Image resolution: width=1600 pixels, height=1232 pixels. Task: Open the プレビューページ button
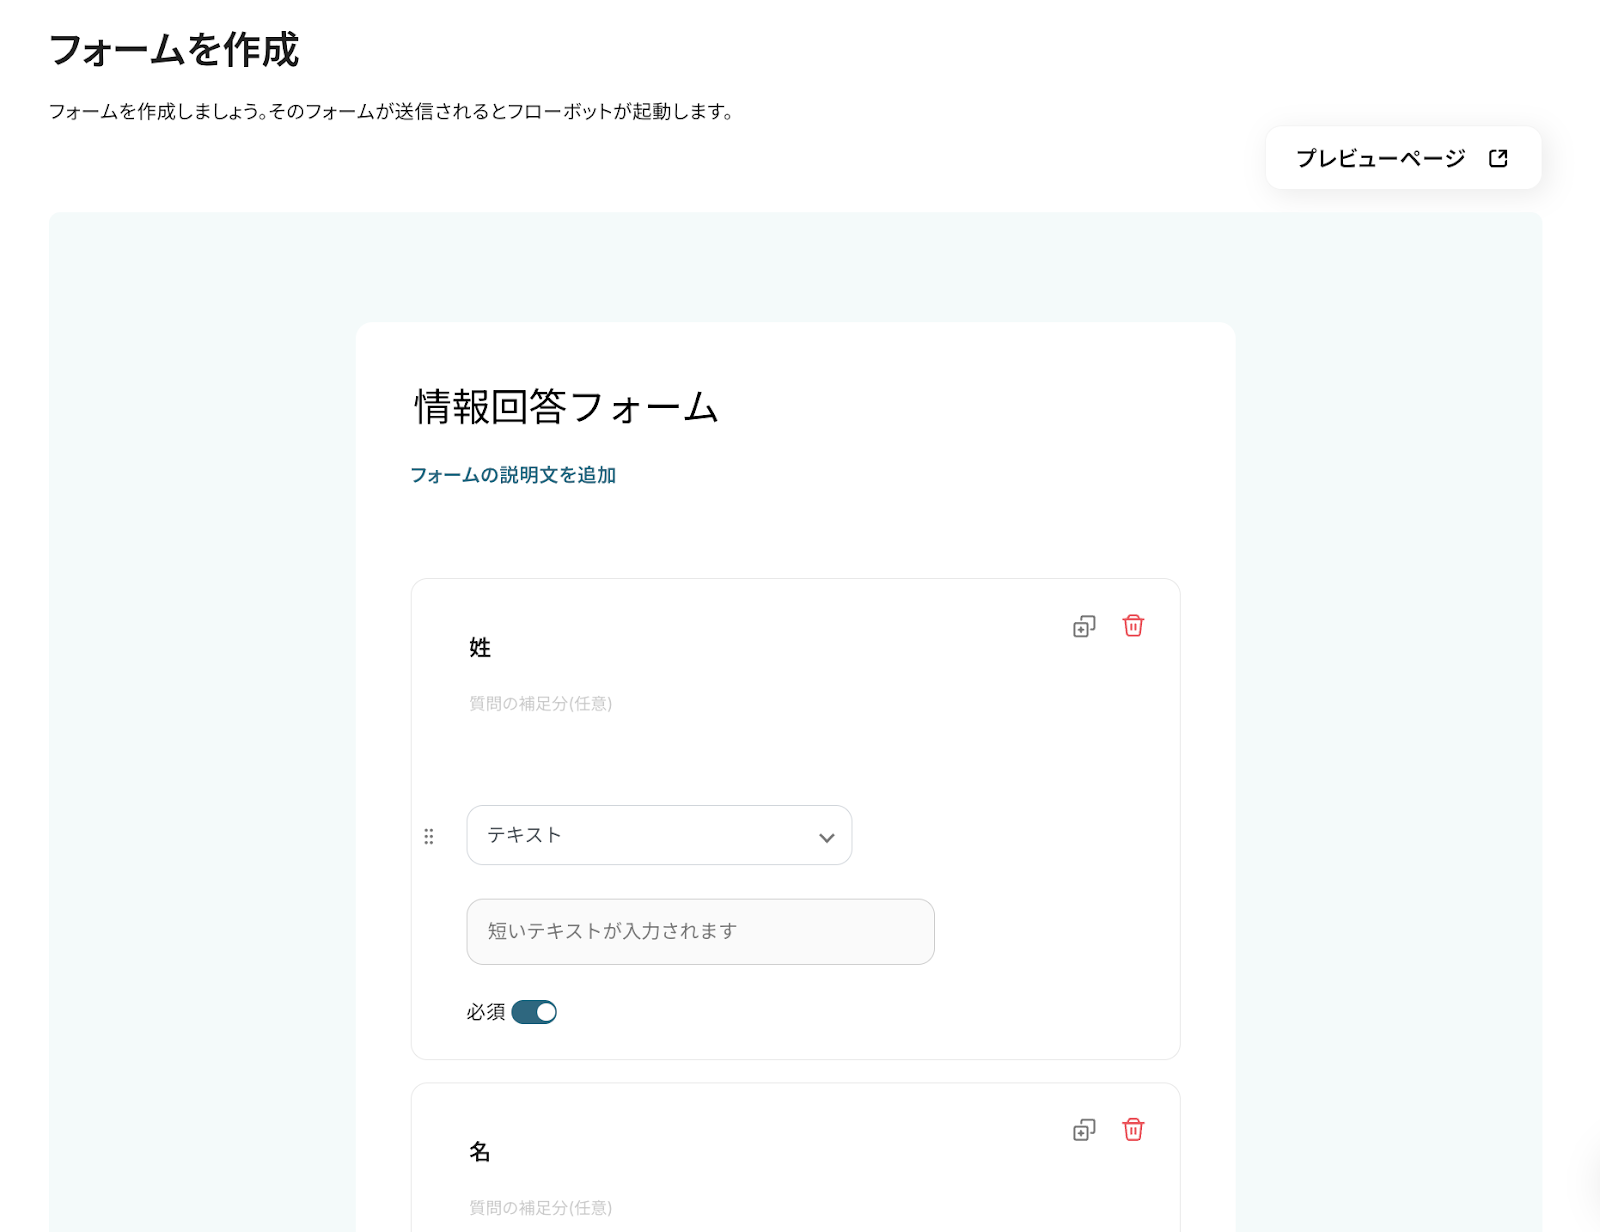coord(1403,158)
